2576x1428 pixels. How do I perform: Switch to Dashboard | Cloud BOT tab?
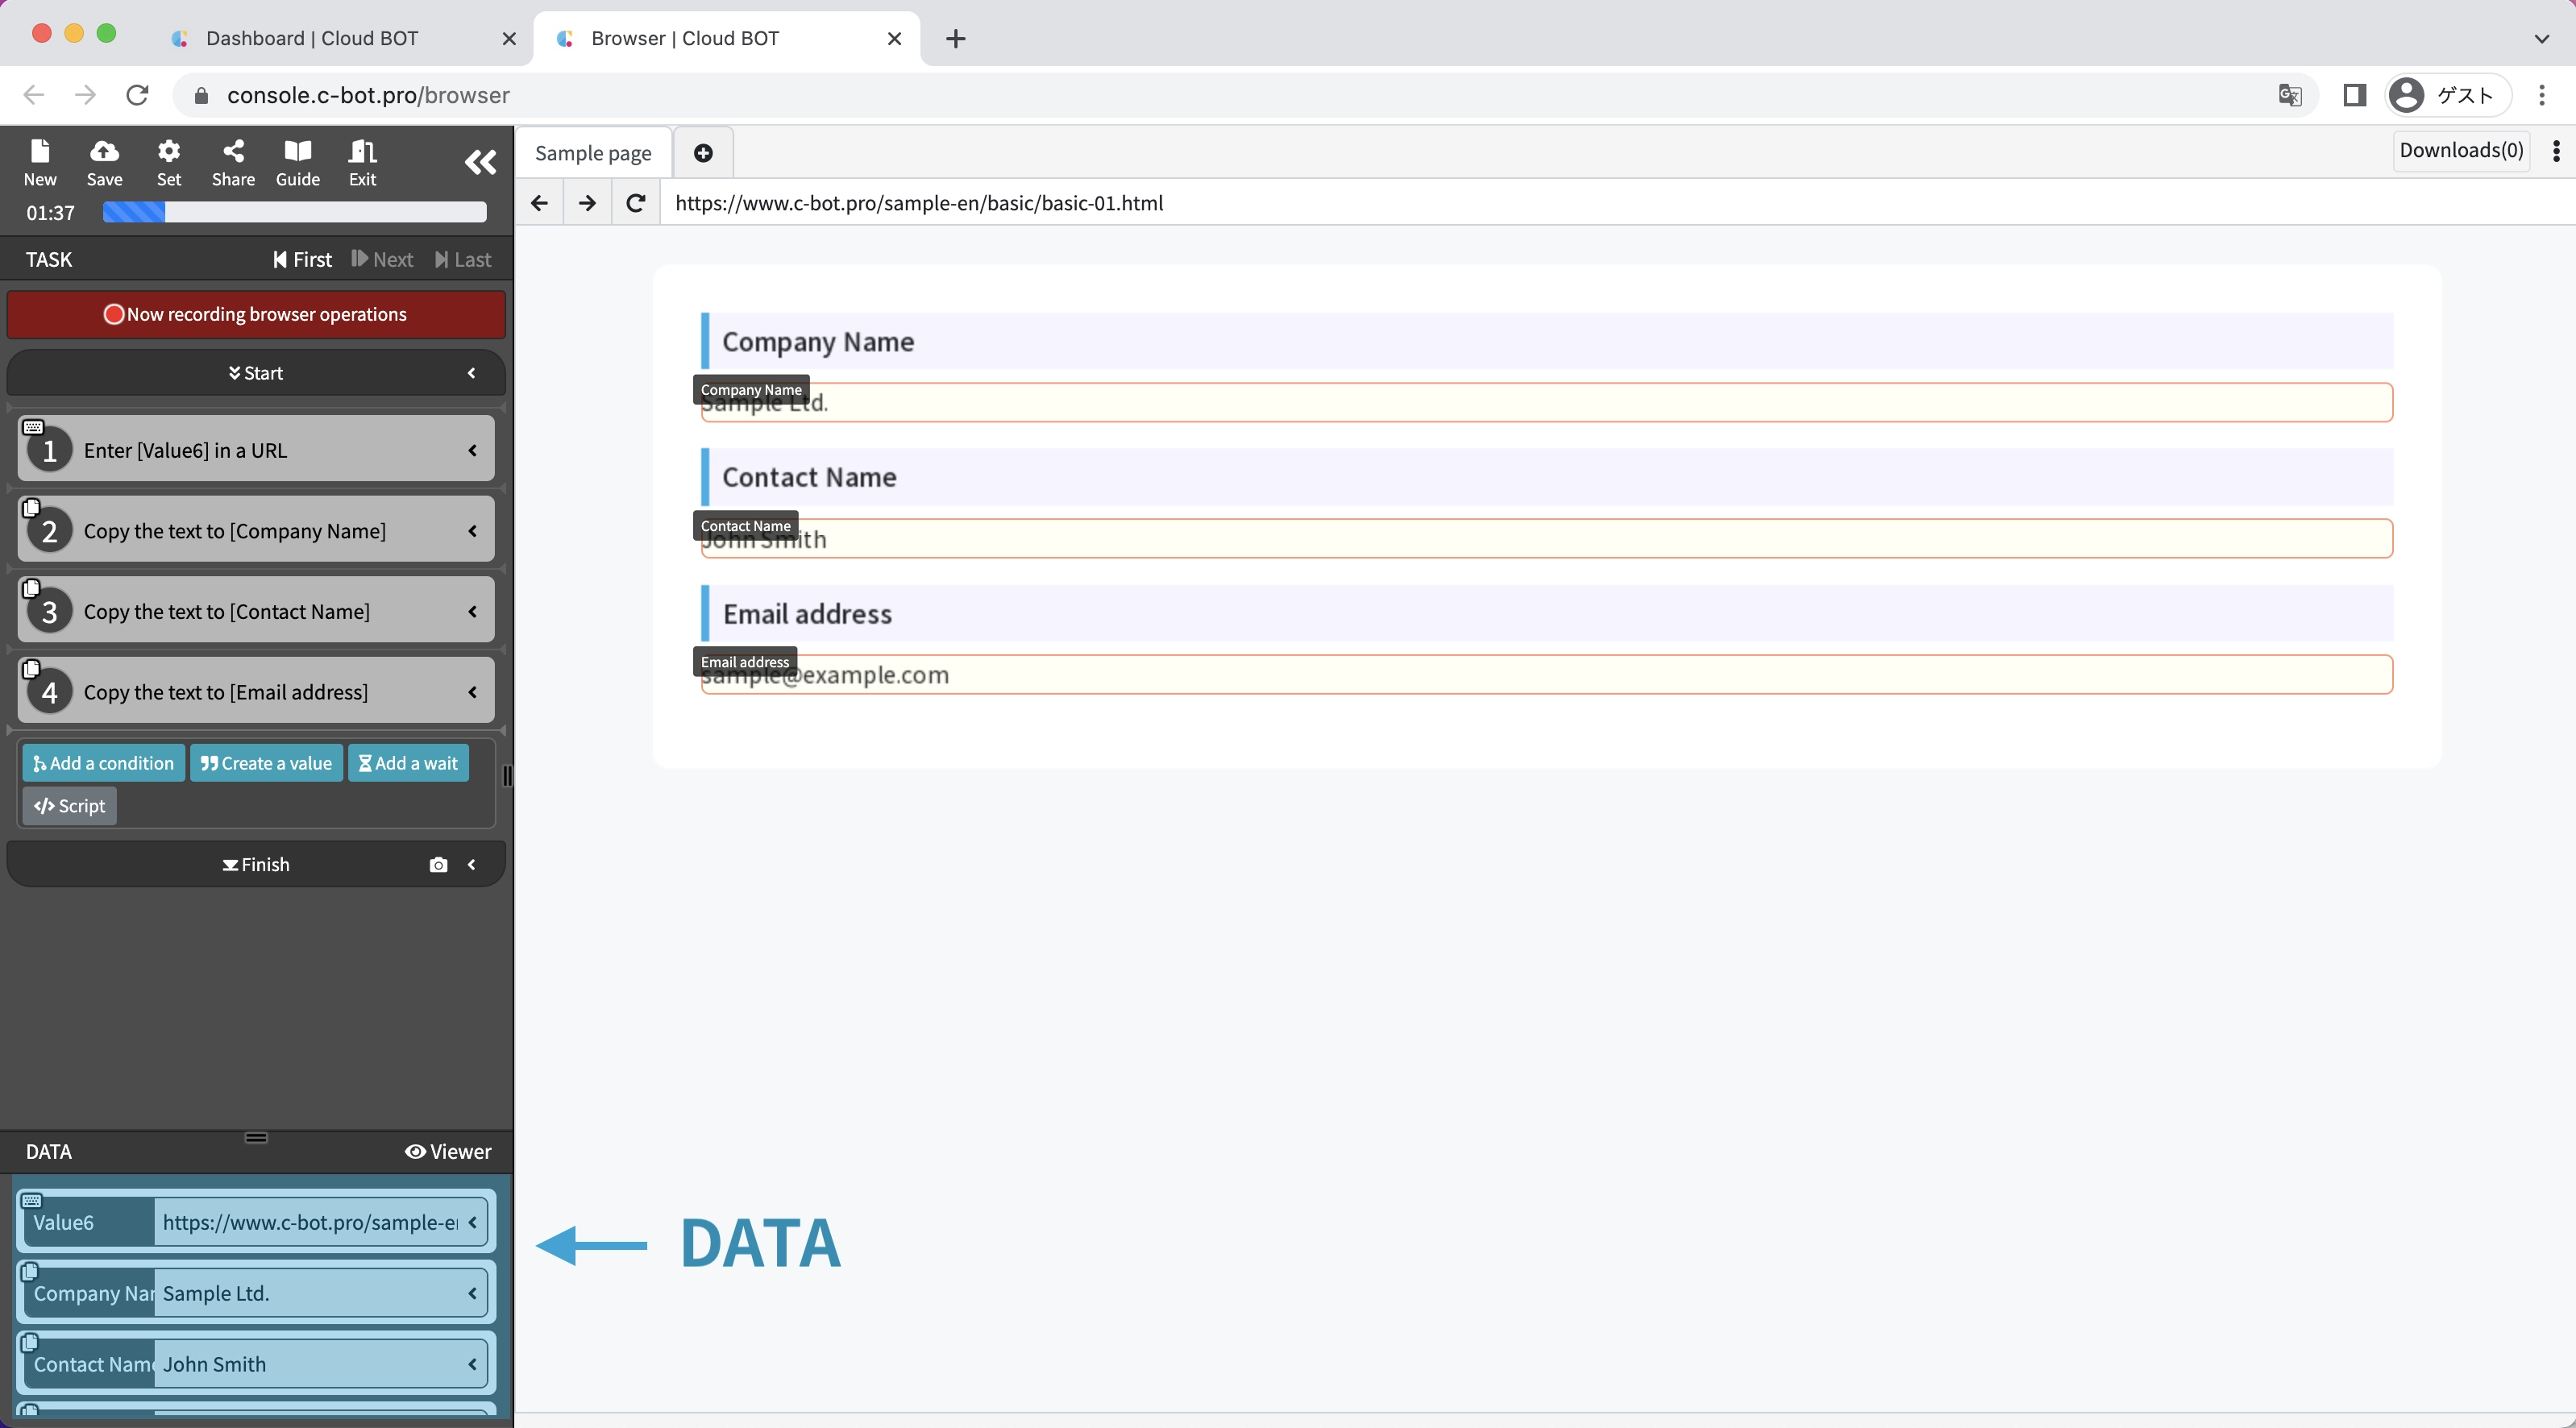point(312,38)
